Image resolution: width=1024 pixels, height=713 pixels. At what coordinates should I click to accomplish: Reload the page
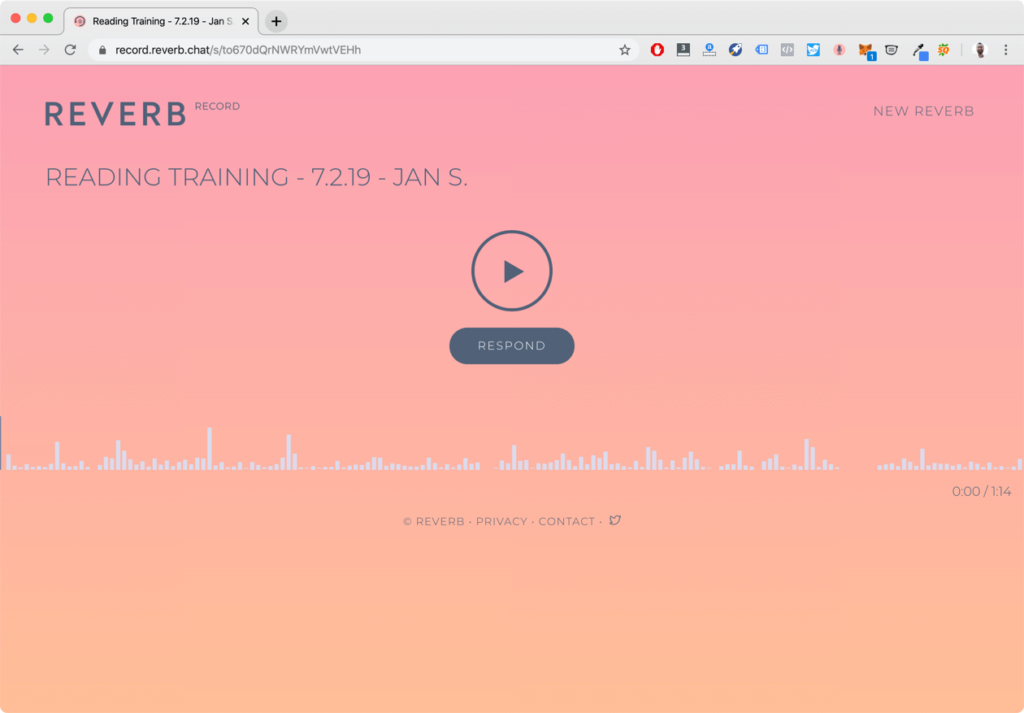(70, 50)
